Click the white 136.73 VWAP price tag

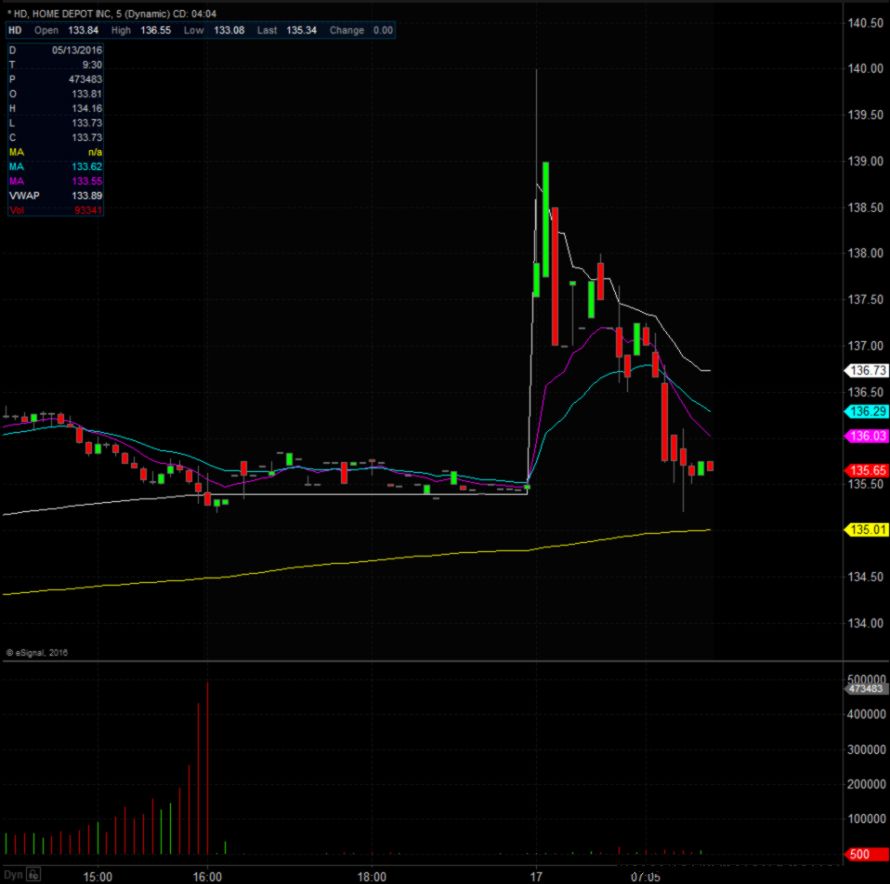pyautogui.click(x=867, y=370)
